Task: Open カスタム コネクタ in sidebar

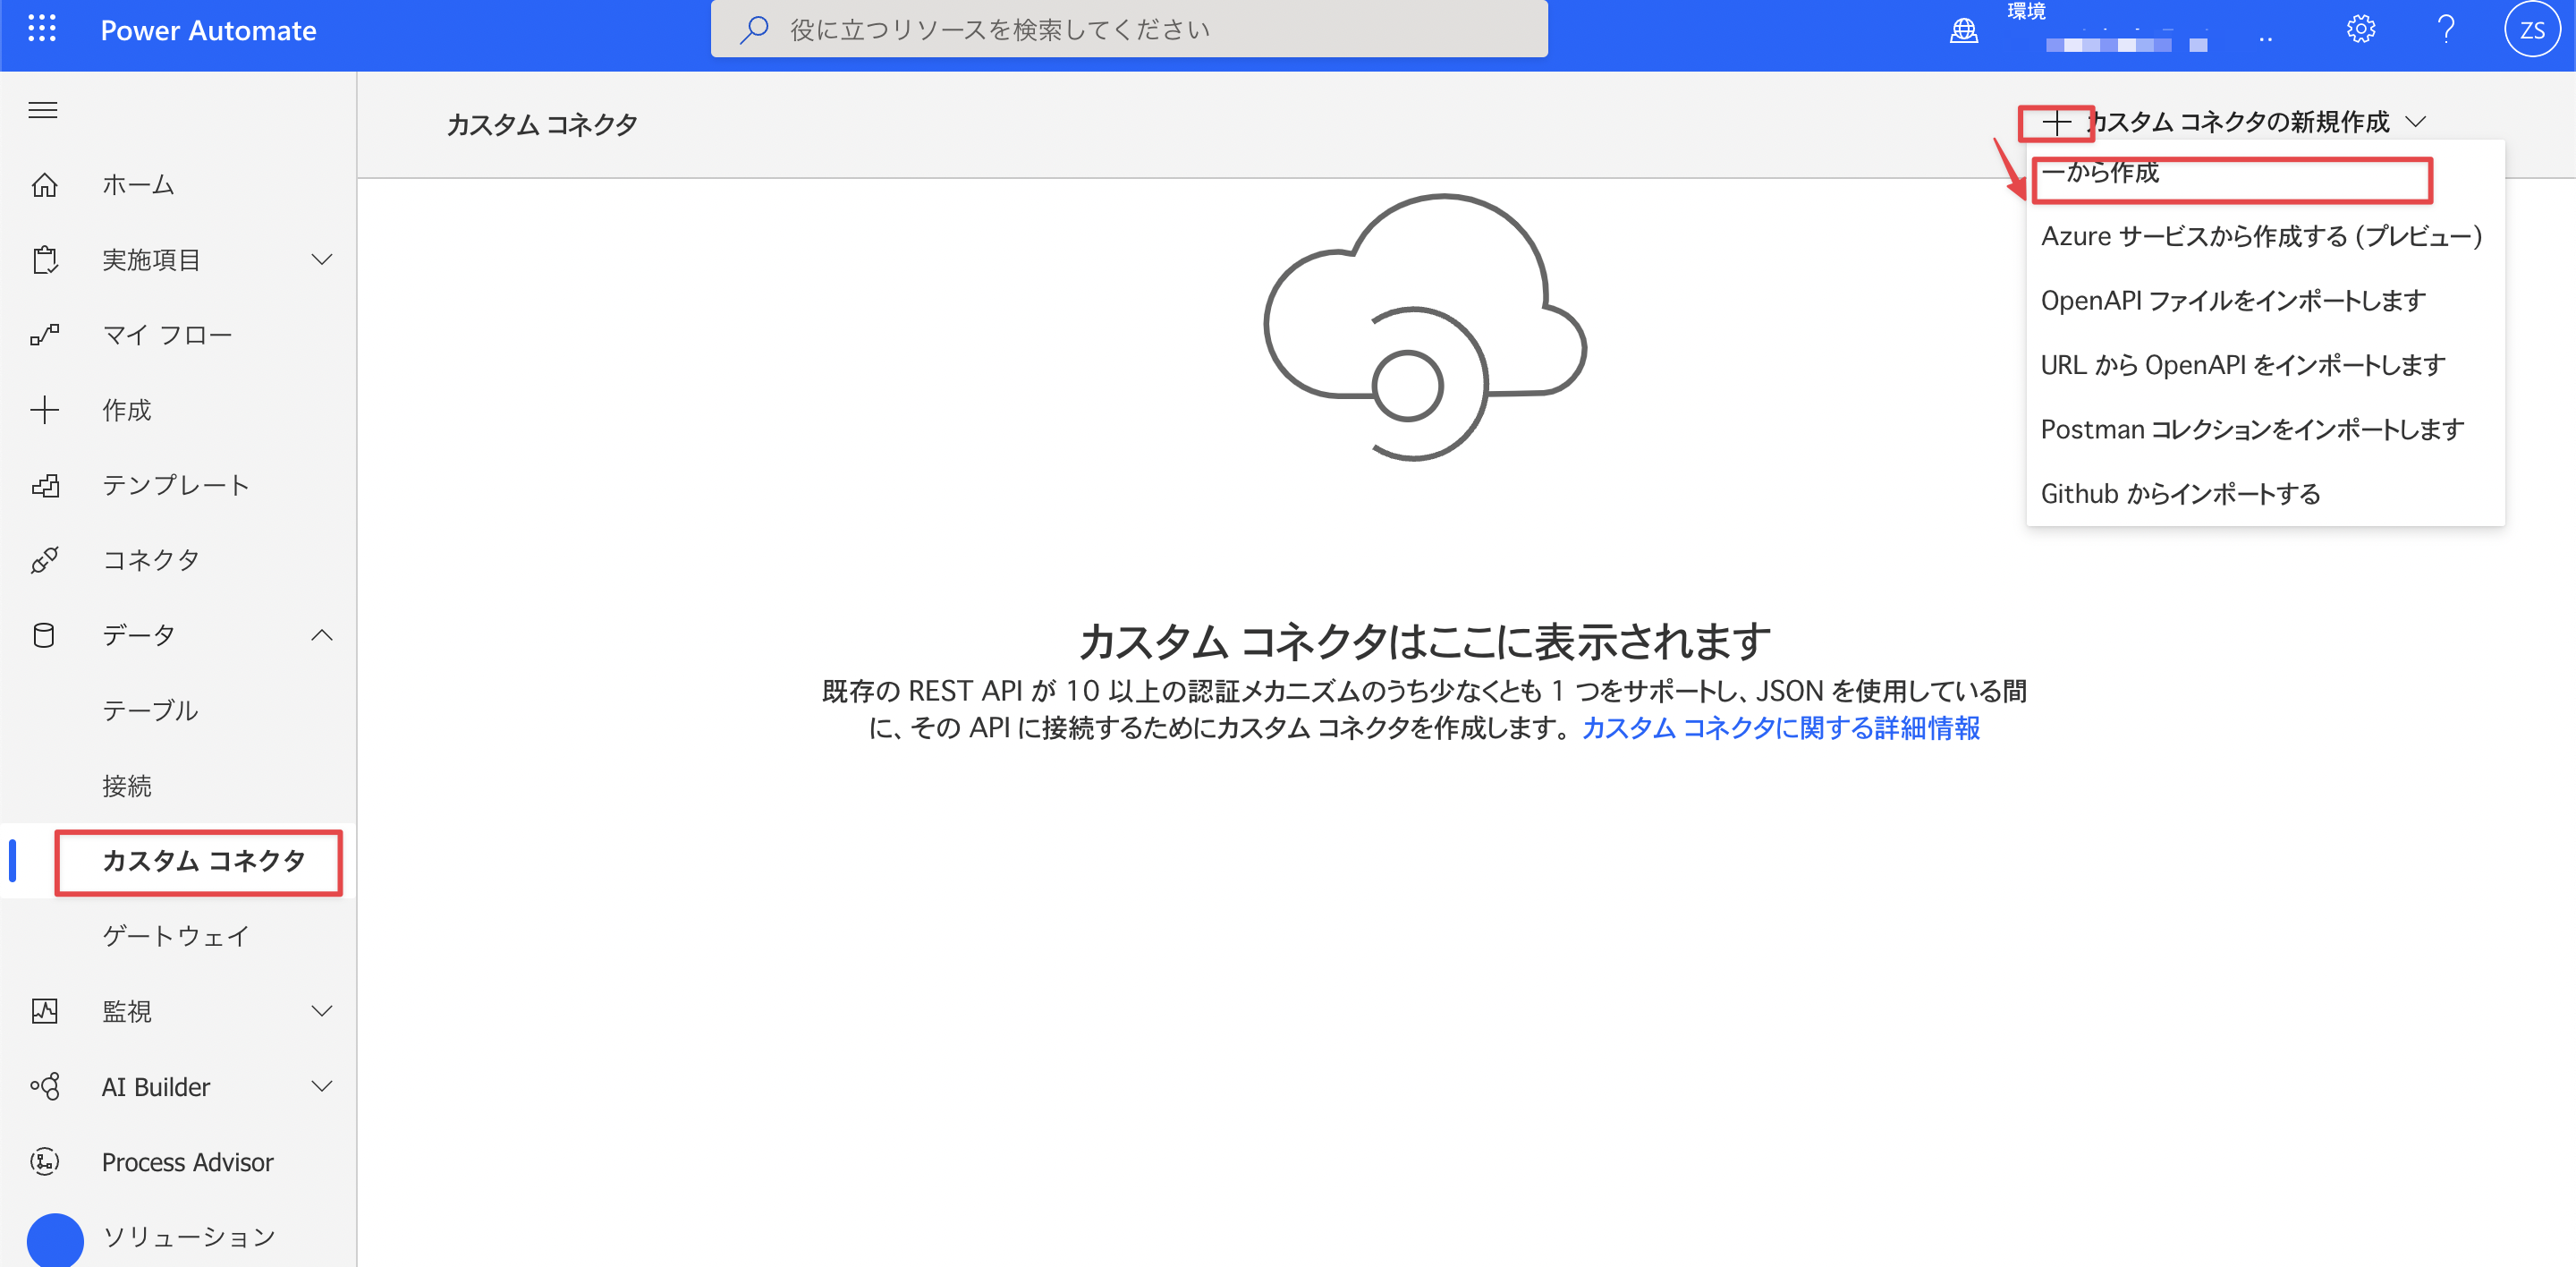Action: [204, 861]
